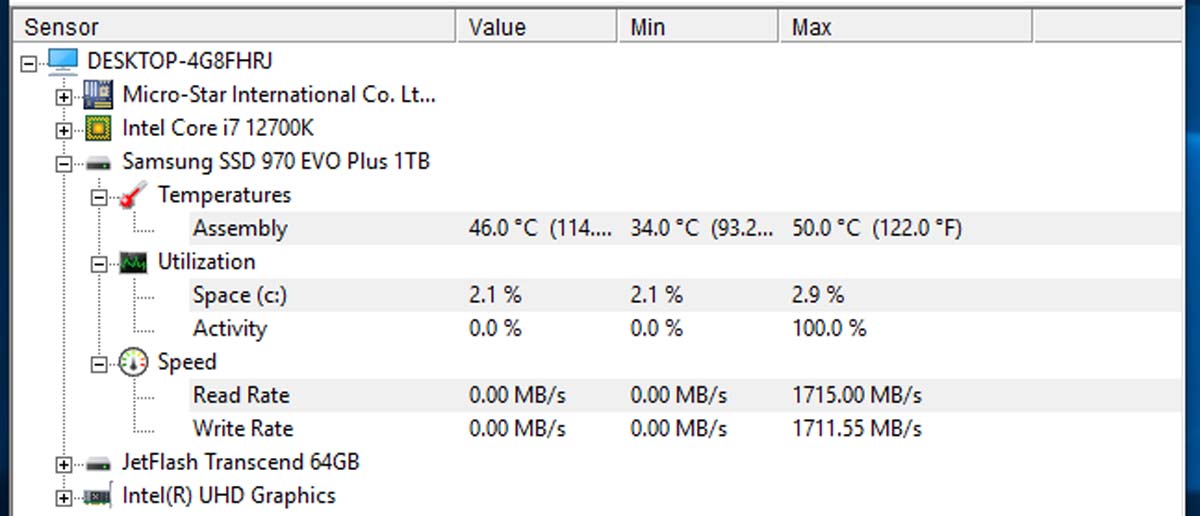Collapse the Samsung SSD 970 EVO node
This screenshot has width=1200, height=516.
point(64,163)
